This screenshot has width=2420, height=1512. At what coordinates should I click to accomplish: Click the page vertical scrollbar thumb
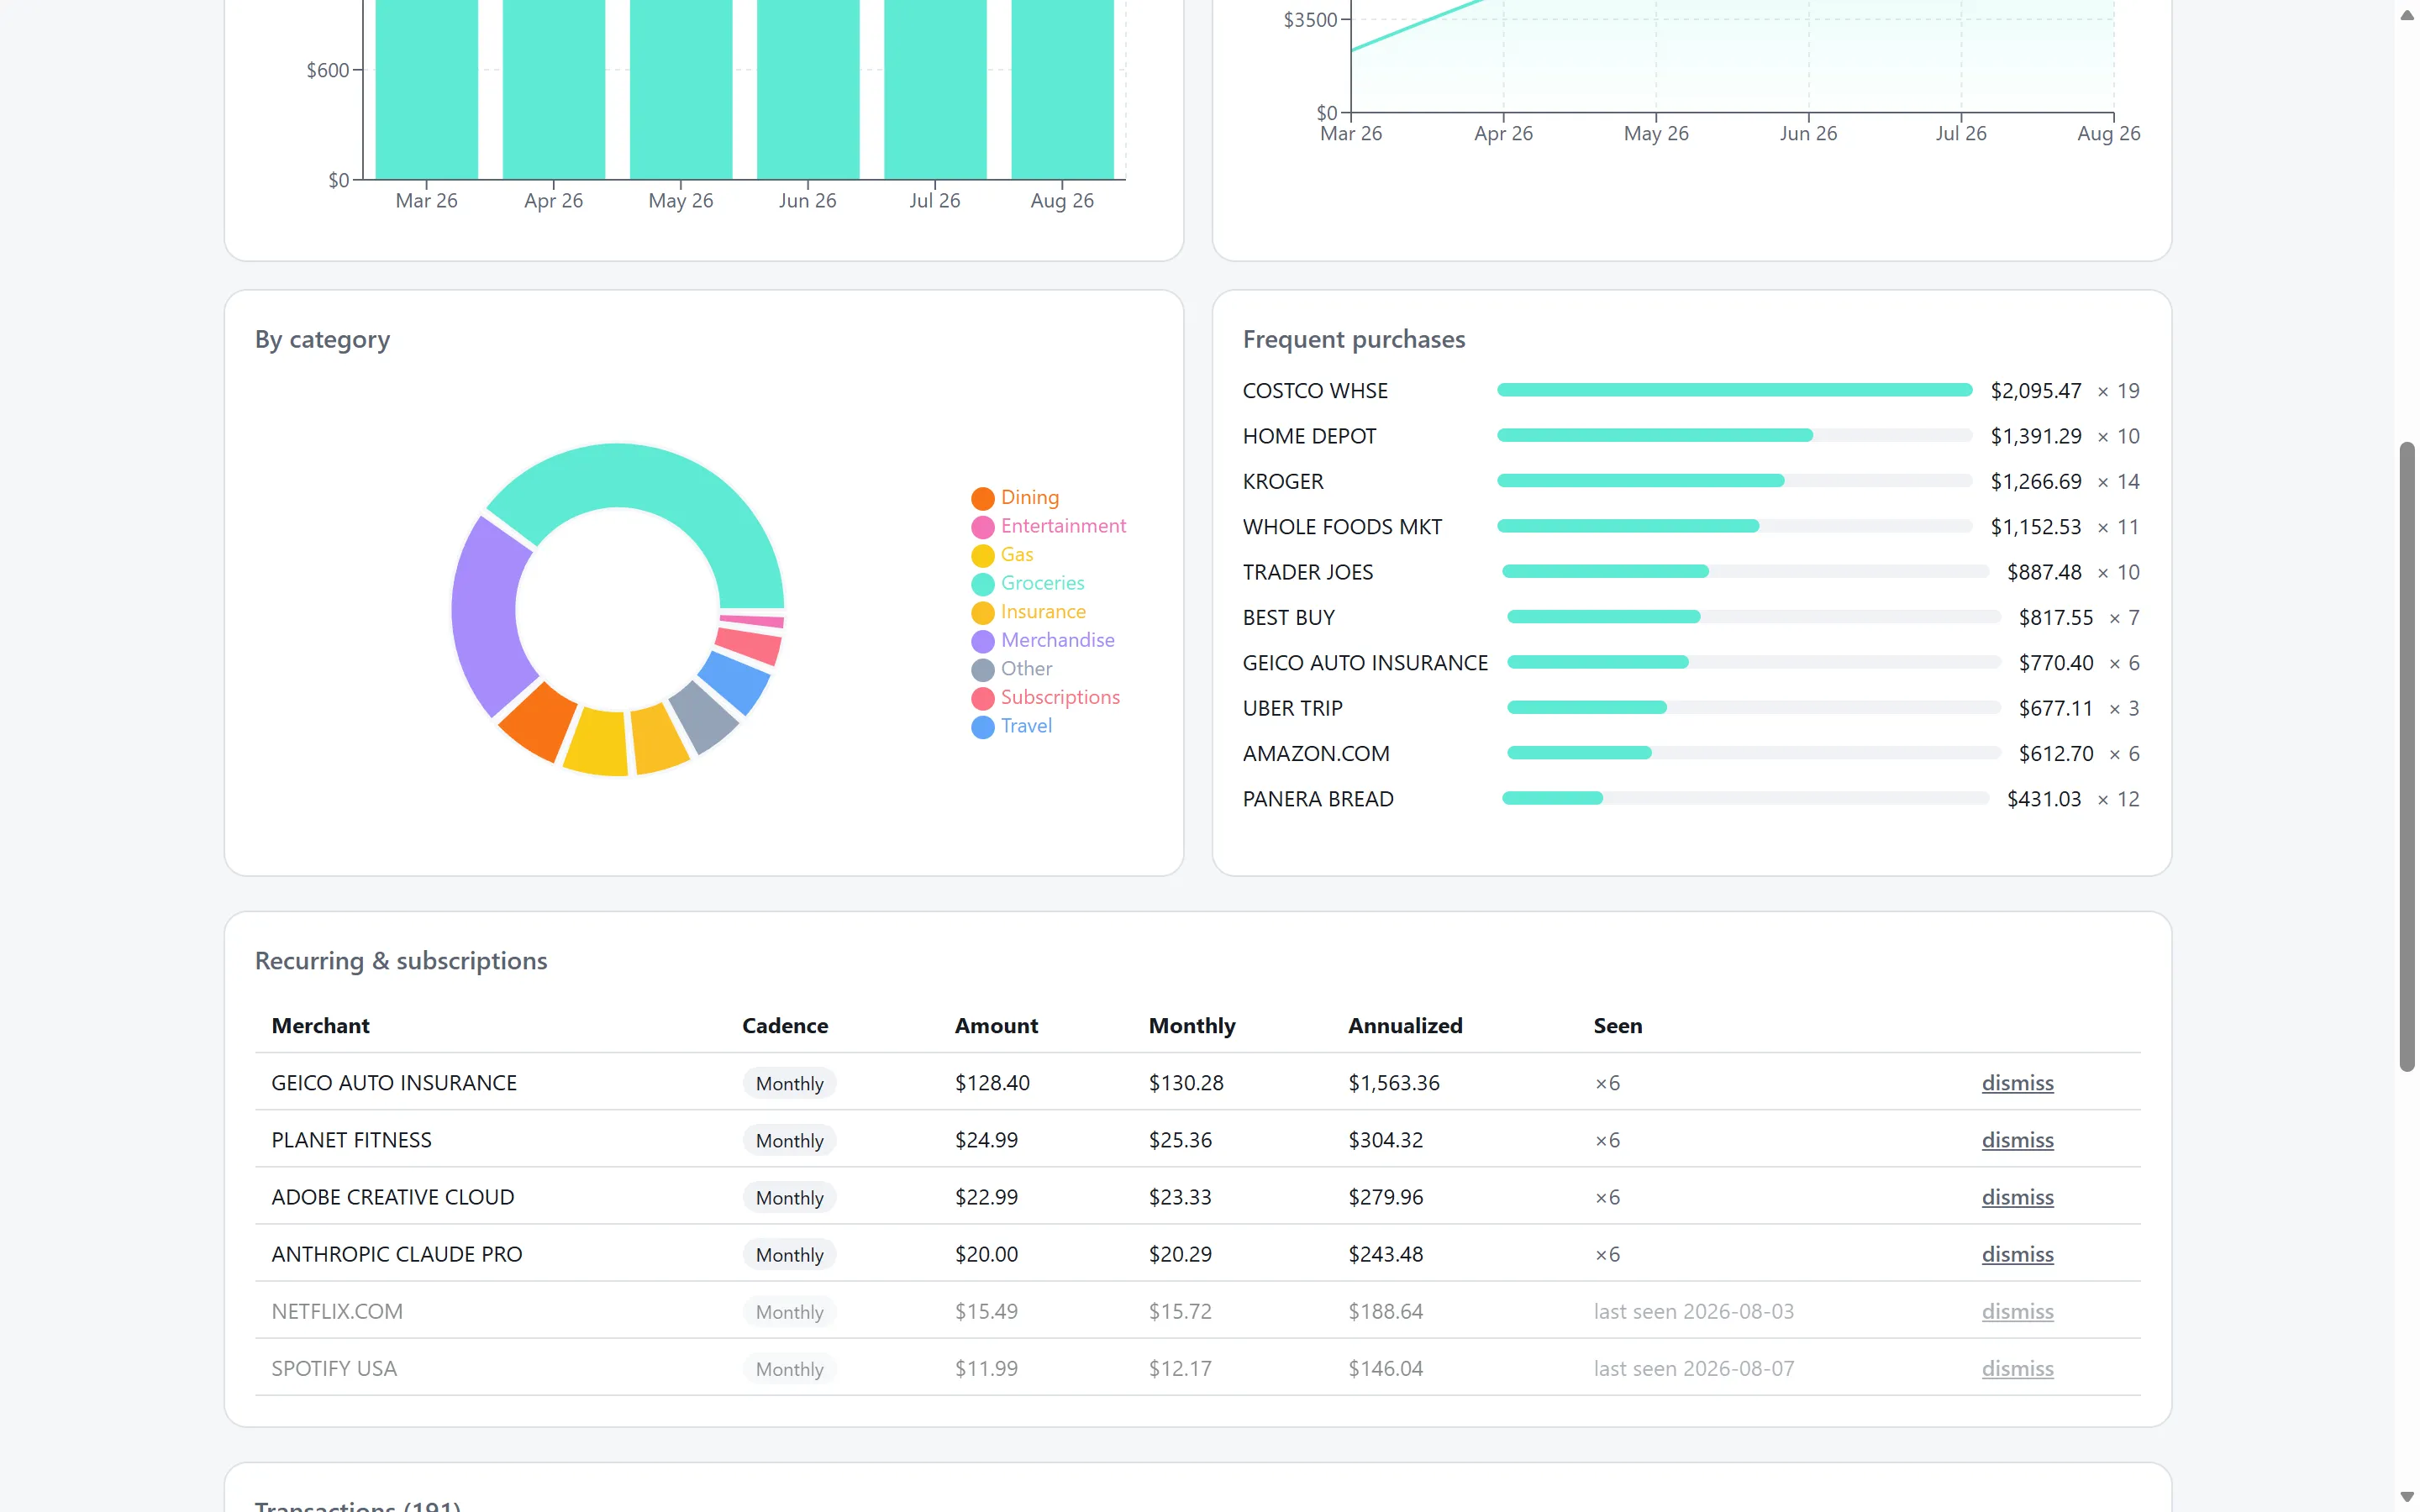click(x=2407, y=757)
